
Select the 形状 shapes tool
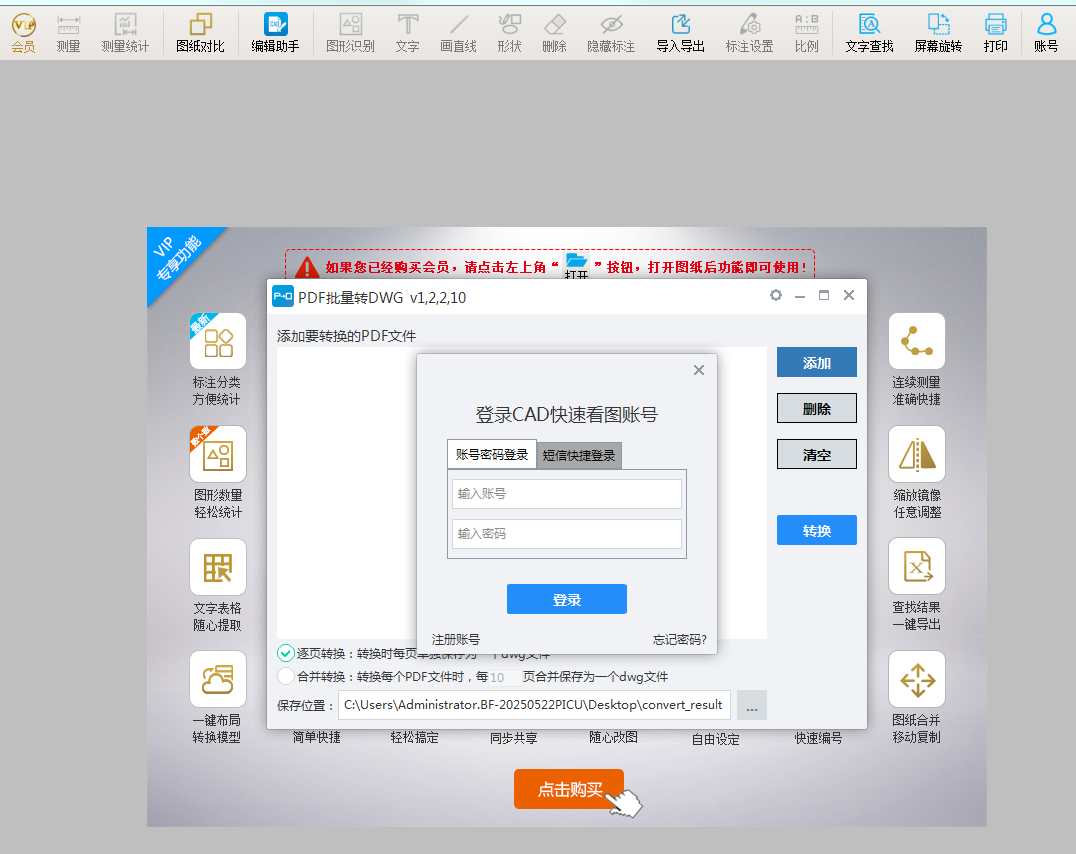click(509, 33)
